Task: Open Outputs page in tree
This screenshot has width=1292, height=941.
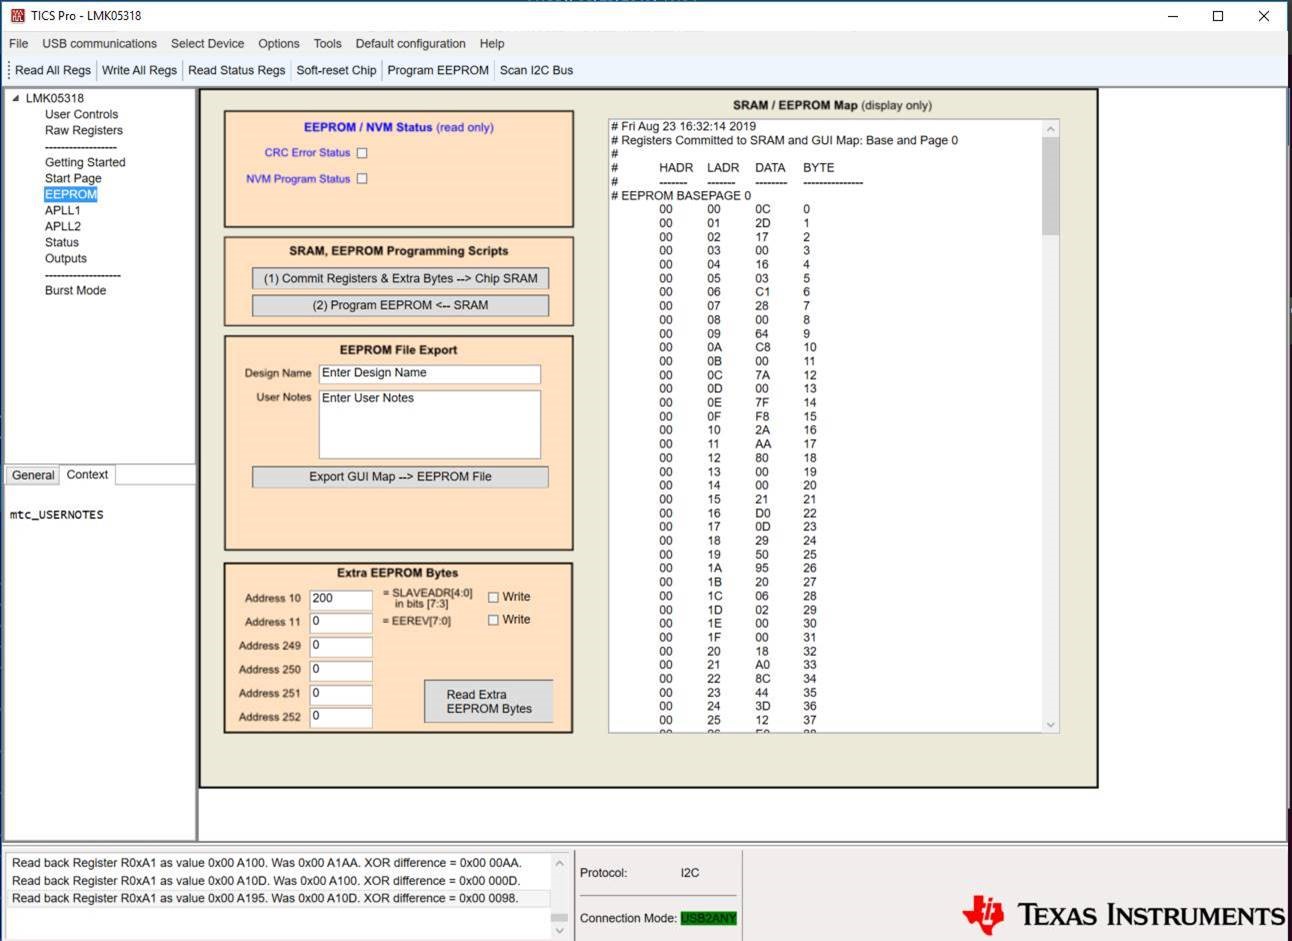Action: 65,258
